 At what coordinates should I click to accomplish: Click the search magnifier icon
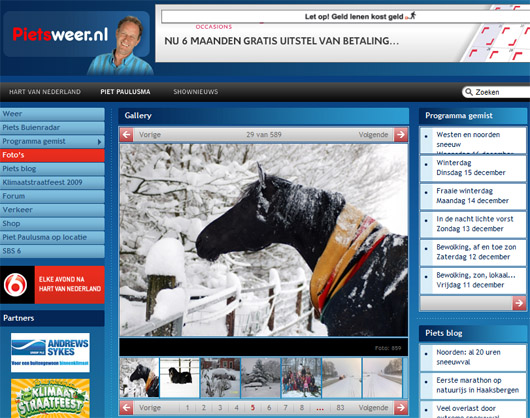point(469,92)
